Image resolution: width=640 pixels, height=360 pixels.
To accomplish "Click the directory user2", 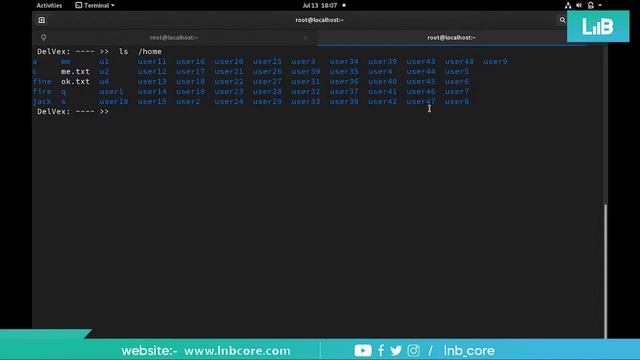I will coord(188,102).
